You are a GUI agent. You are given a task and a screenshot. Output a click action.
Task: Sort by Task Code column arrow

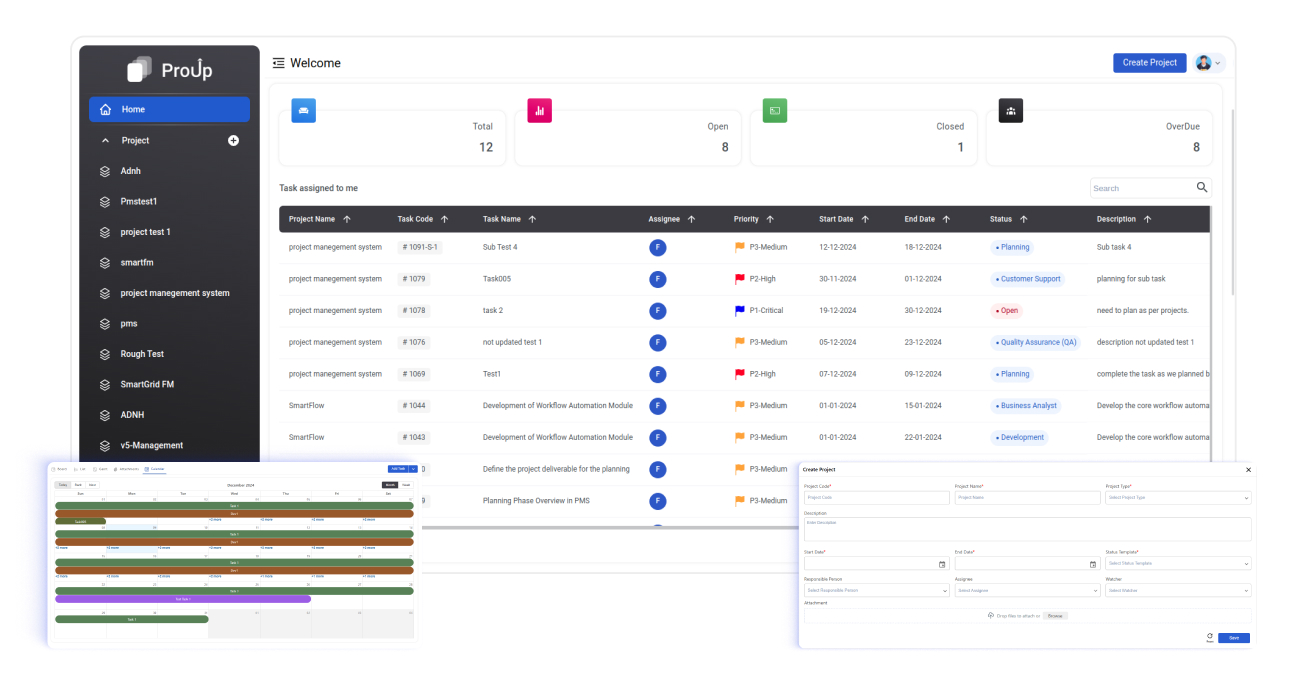click(444, 219)
